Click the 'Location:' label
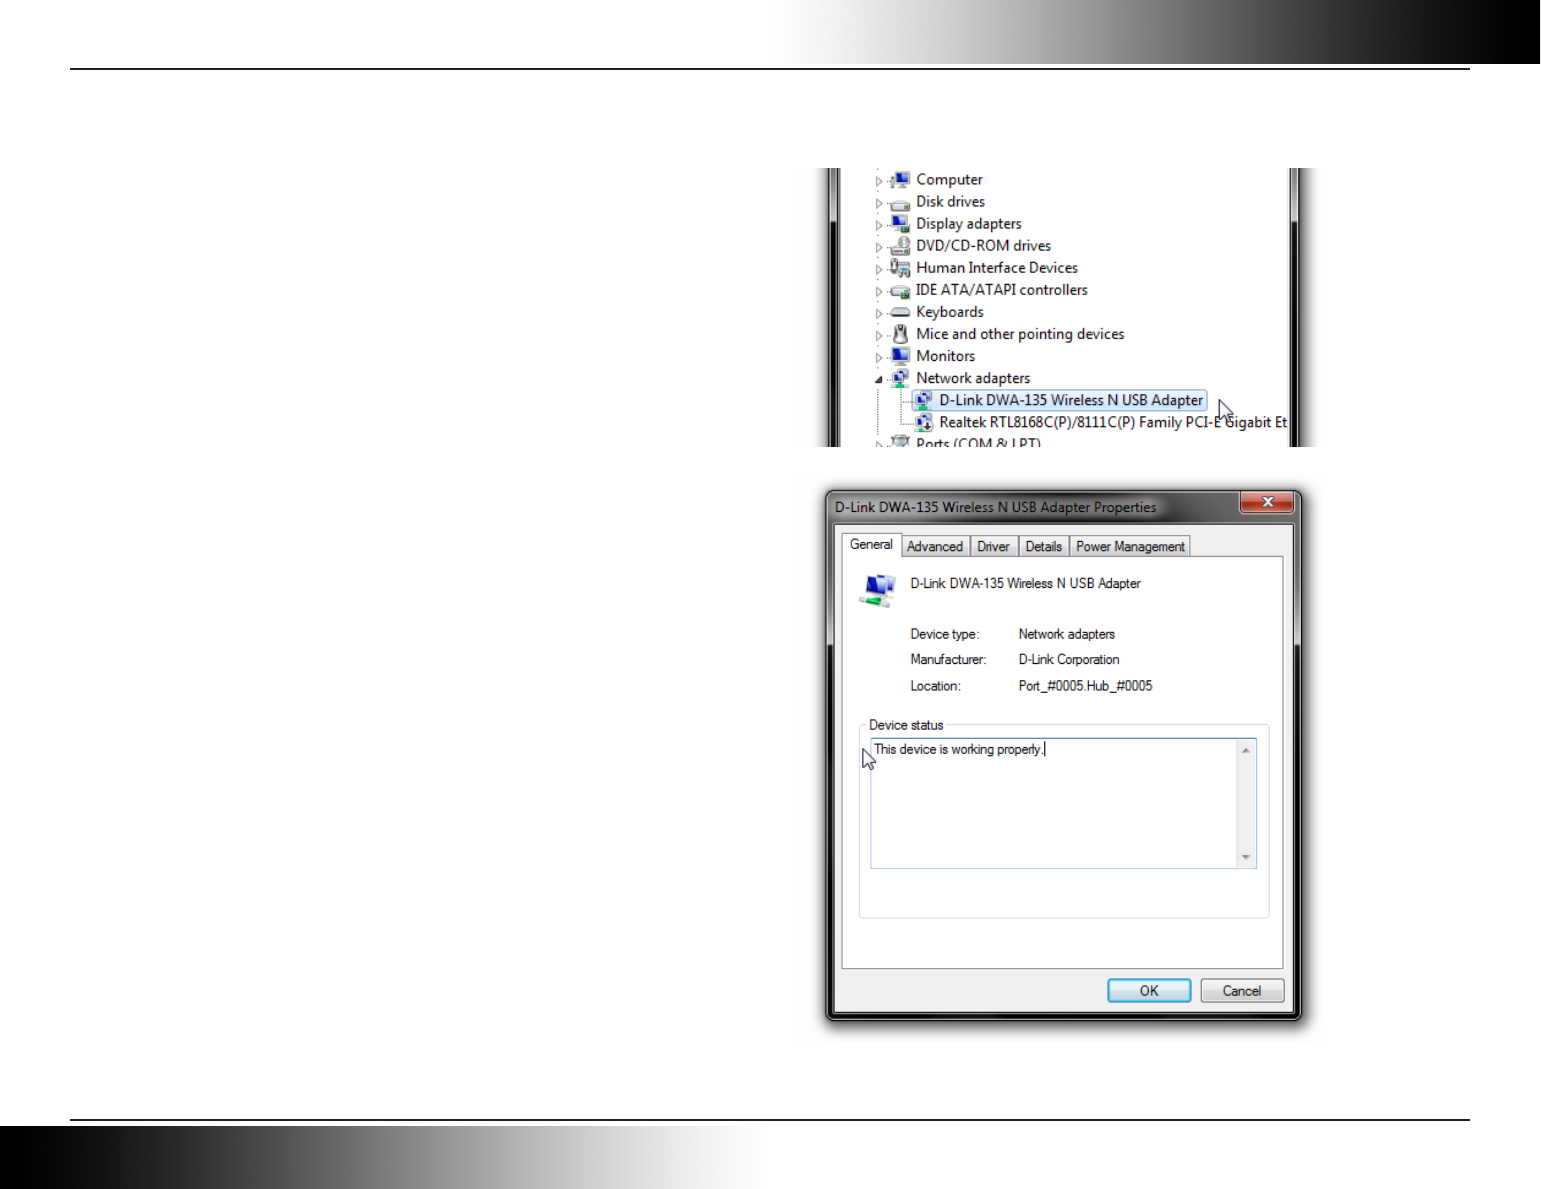1541x1189 pixels. coord(935,686)
